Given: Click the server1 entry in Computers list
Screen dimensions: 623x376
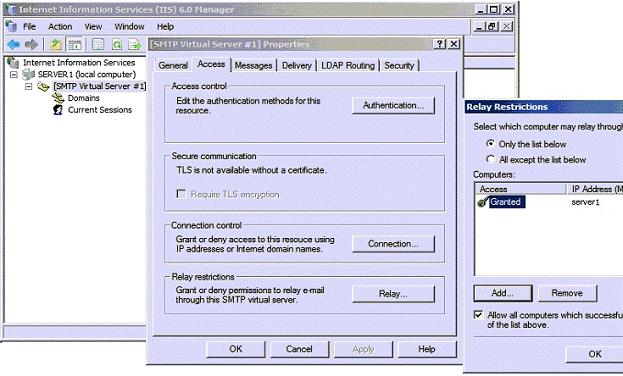Looking at the screenshot, I should (585, 202).
